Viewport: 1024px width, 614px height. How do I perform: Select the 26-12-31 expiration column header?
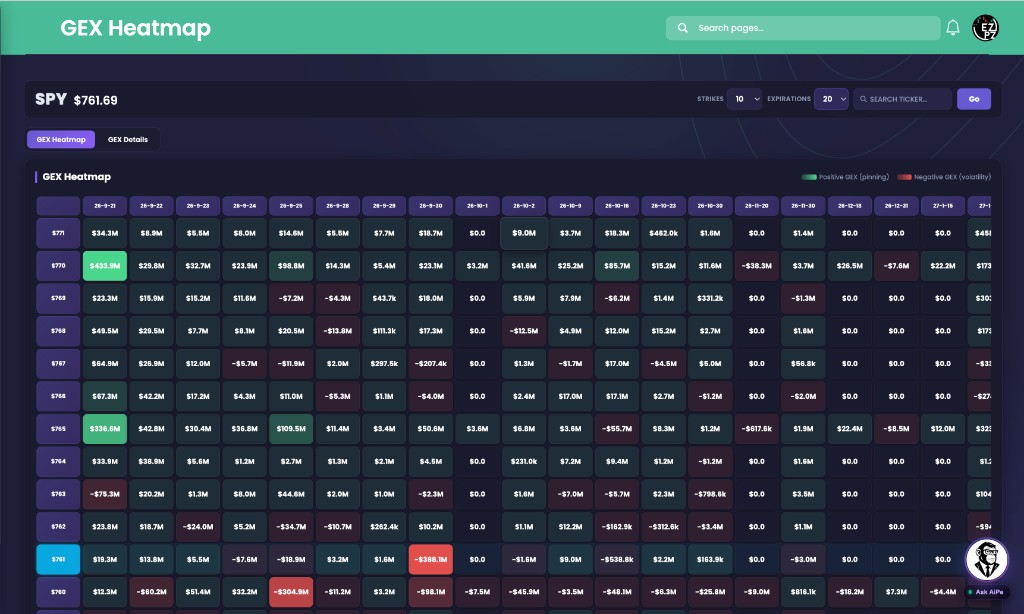point(897,206)
